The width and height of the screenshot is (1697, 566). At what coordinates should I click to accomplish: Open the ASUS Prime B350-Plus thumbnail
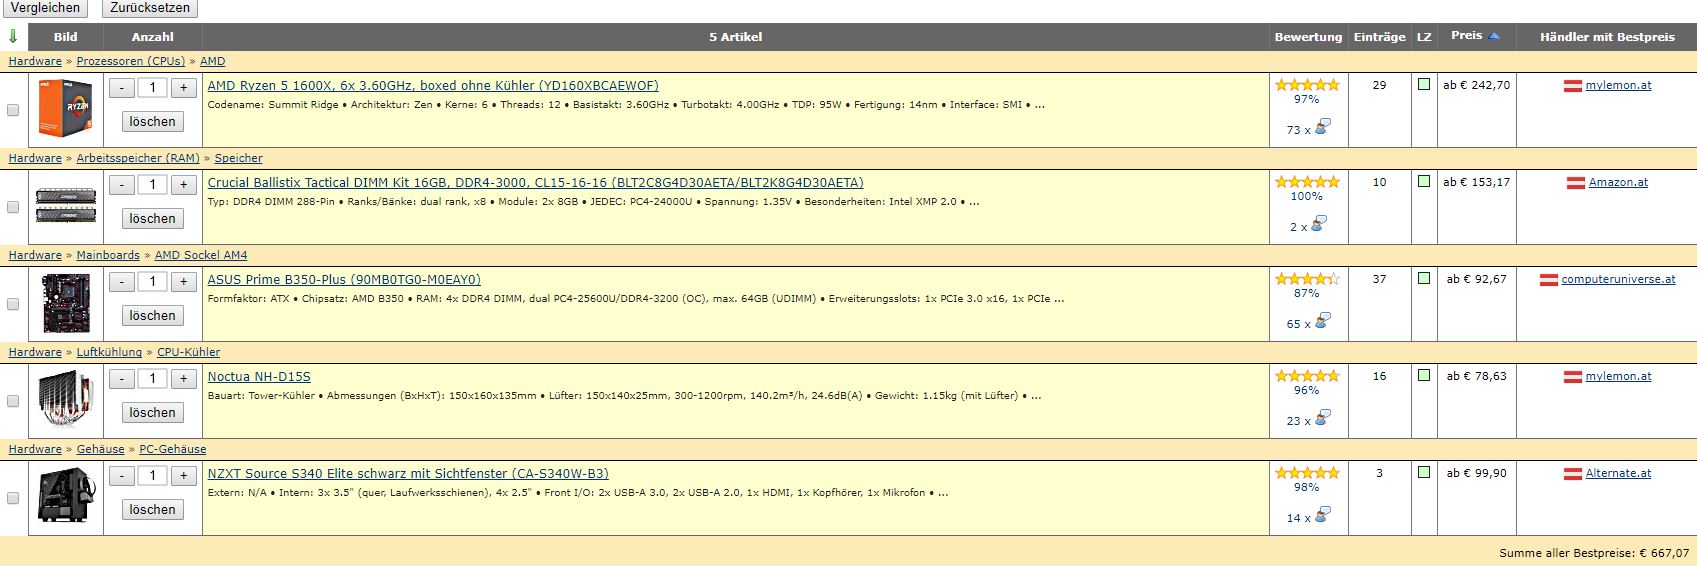pos(65,303)
